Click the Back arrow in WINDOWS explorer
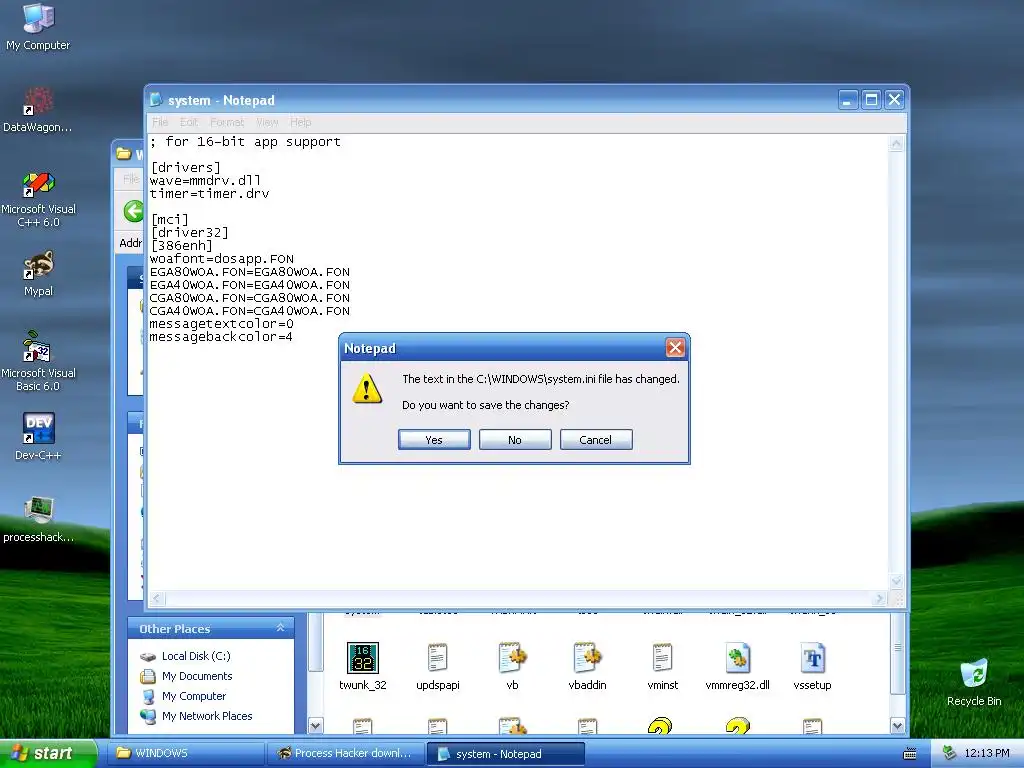Screen dimensions: 1024x768 [x=133, y=211]
